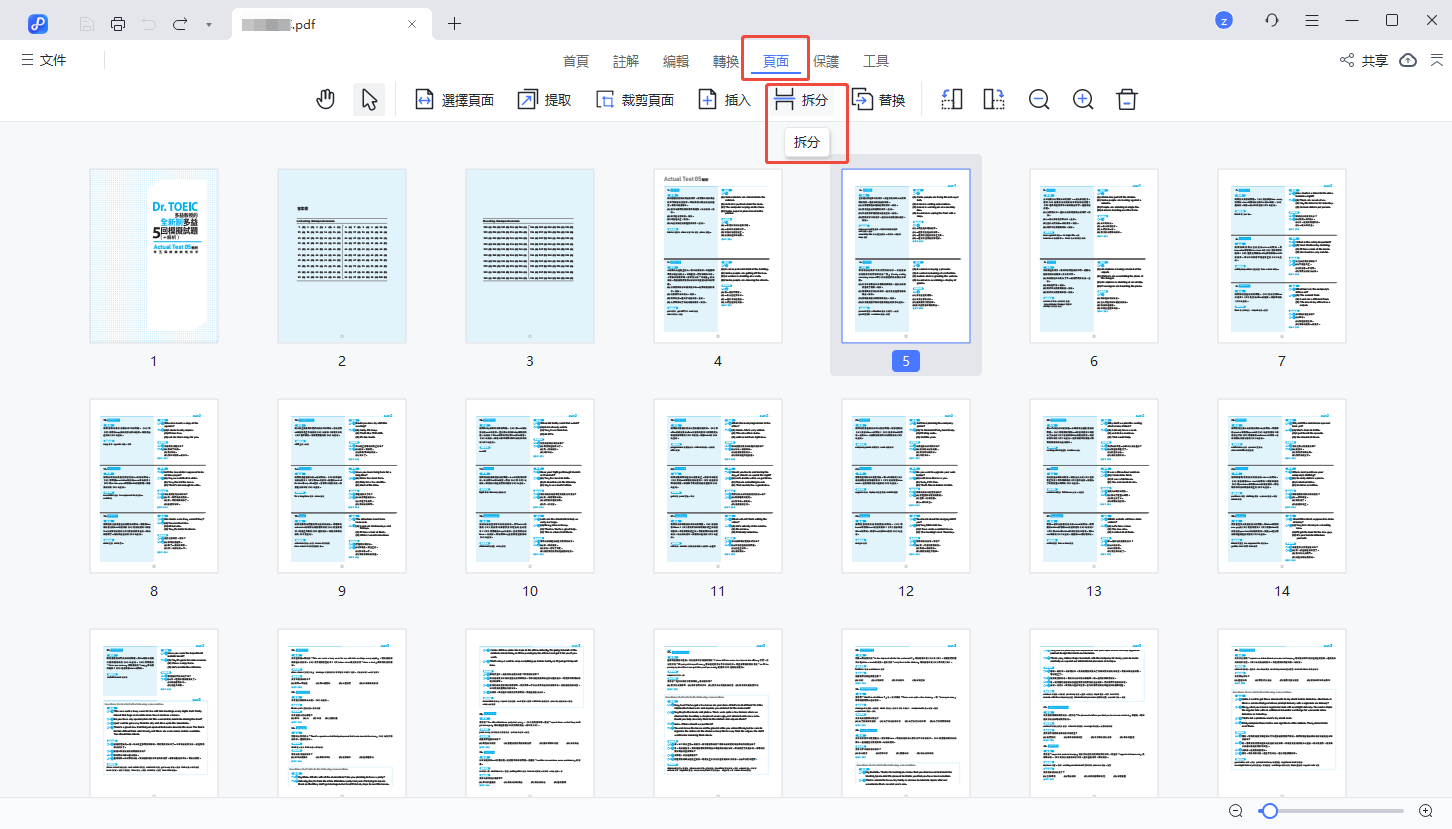The height and width of the screenshot is (829, 1452).
Task: Click the rotate page right icon
Action: [994, 100]
